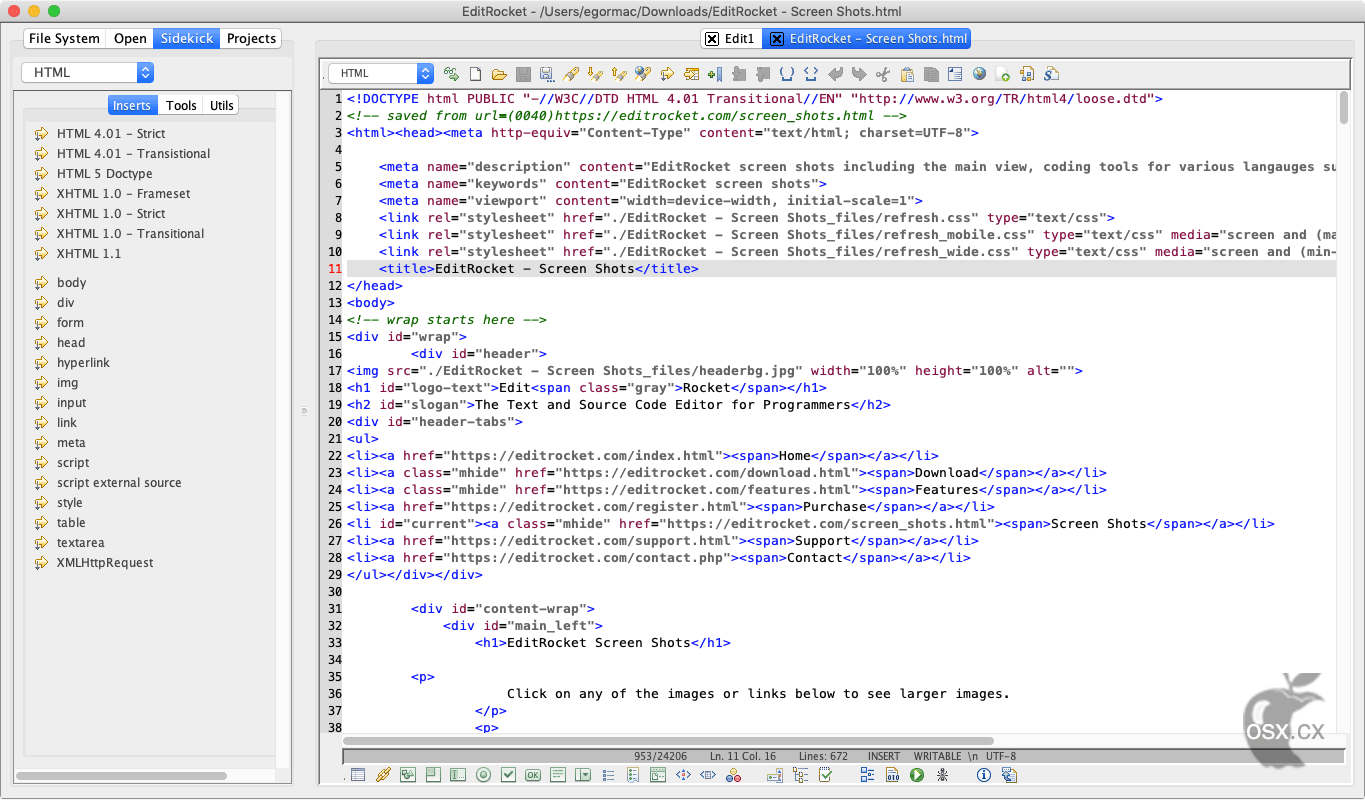Click the bug debug icon
The height and width of the screenshot is (800, 1365).
[942, 775]
